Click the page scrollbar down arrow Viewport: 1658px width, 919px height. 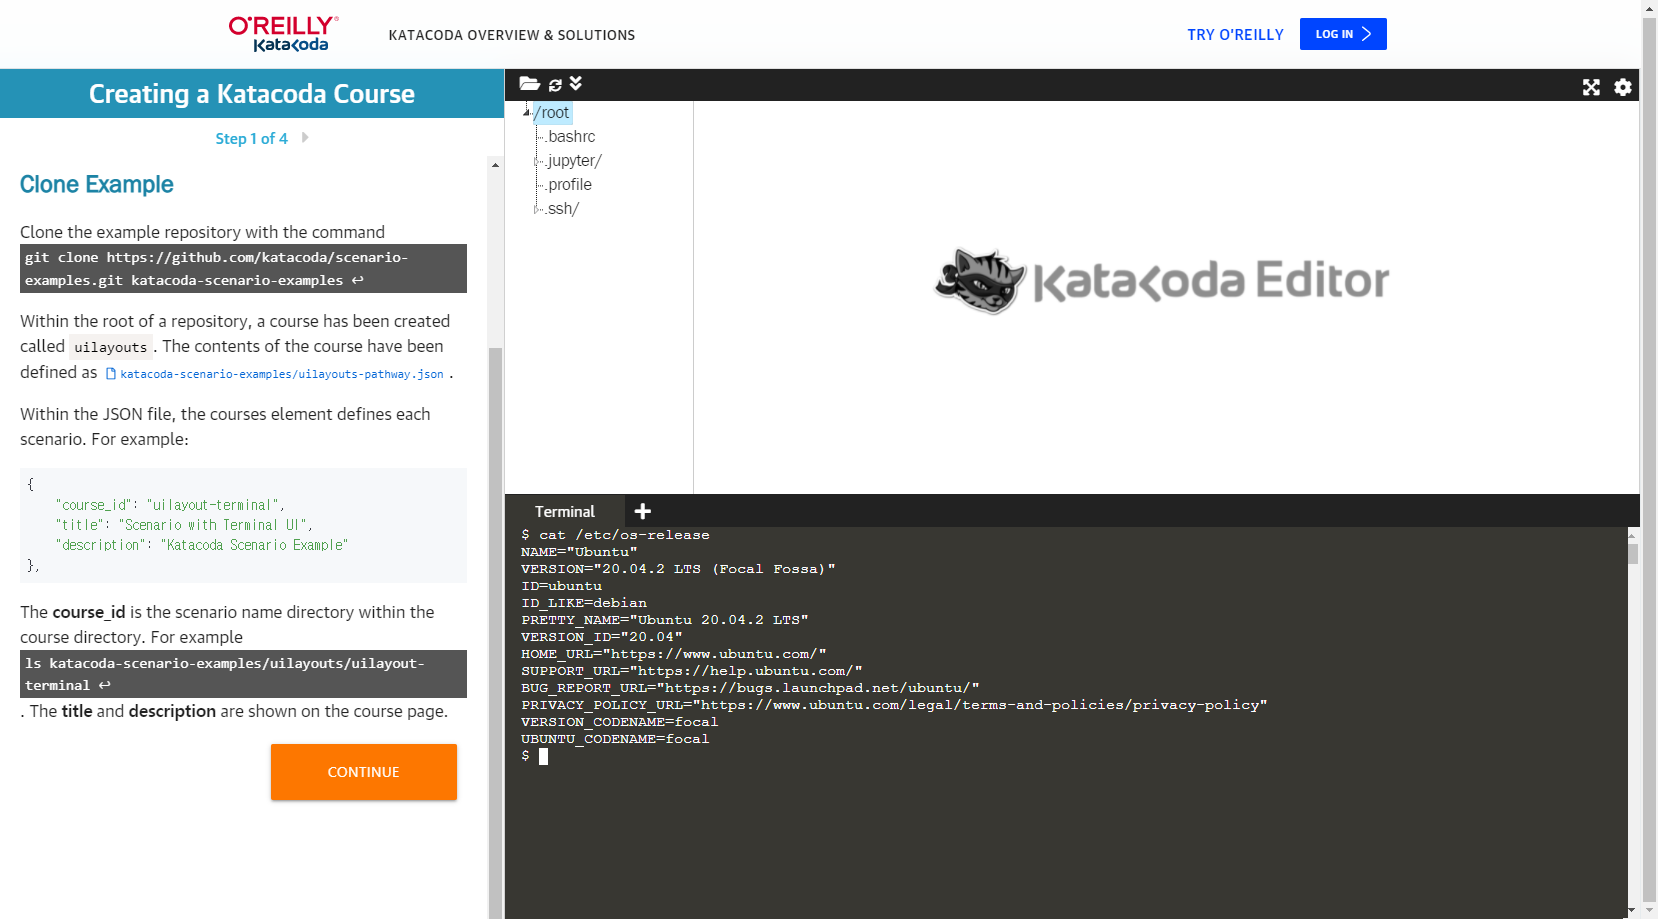tap(1650, 911)
